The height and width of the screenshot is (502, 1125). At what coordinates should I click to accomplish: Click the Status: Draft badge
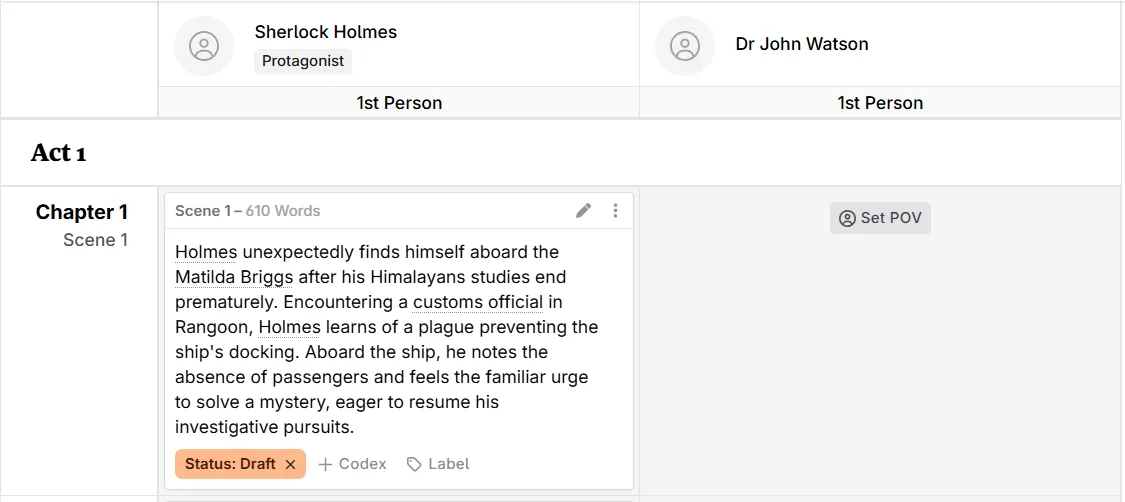pyautogui.click(x=230, y=464)
